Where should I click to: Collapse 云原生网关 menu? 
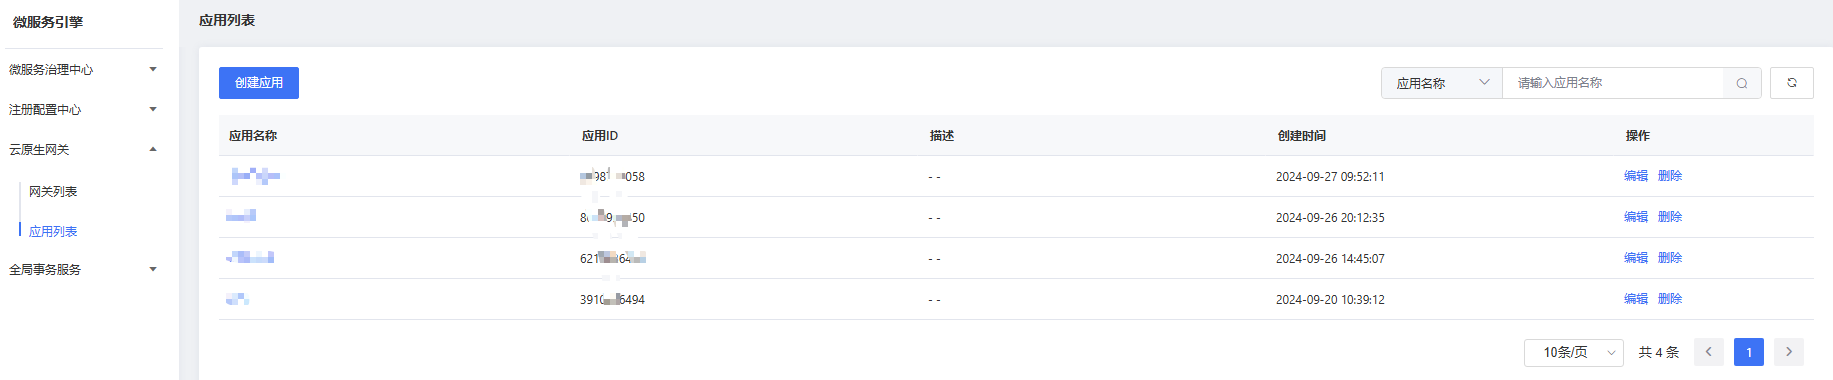click(82, 149)
